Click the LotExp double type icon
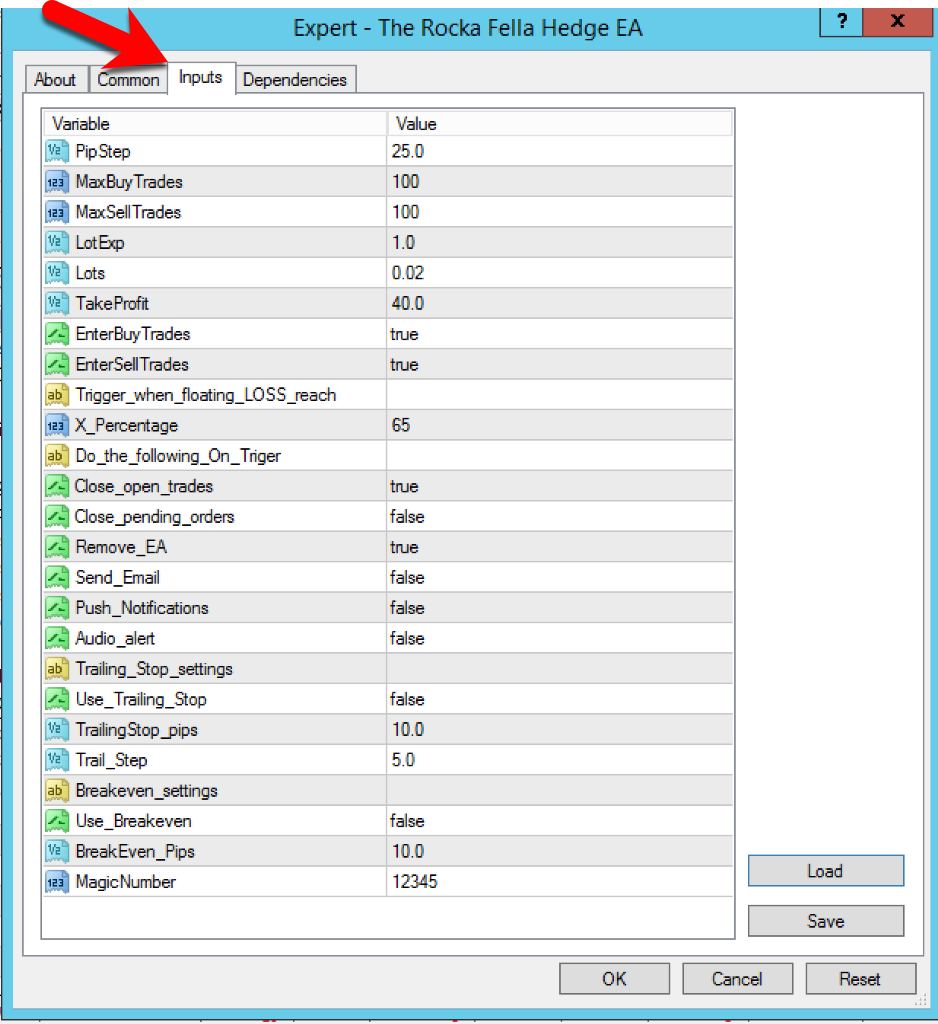This screenshot has width=938, height=1024. pyautogui.click(x=57, y=243)
